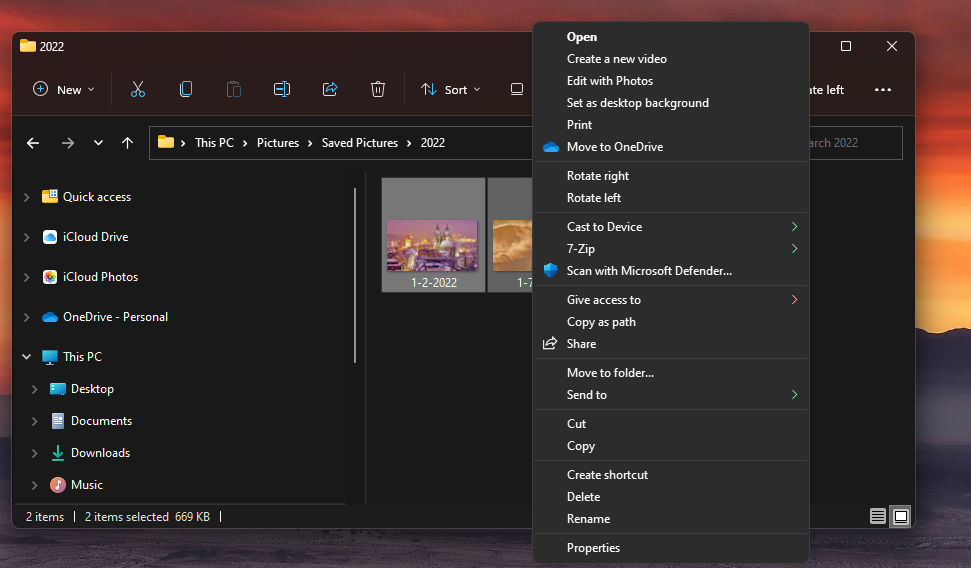The height and width of the screenshot is (568, 971).
Task: Click the Copy icon in the toolbar
Action: 186,89
